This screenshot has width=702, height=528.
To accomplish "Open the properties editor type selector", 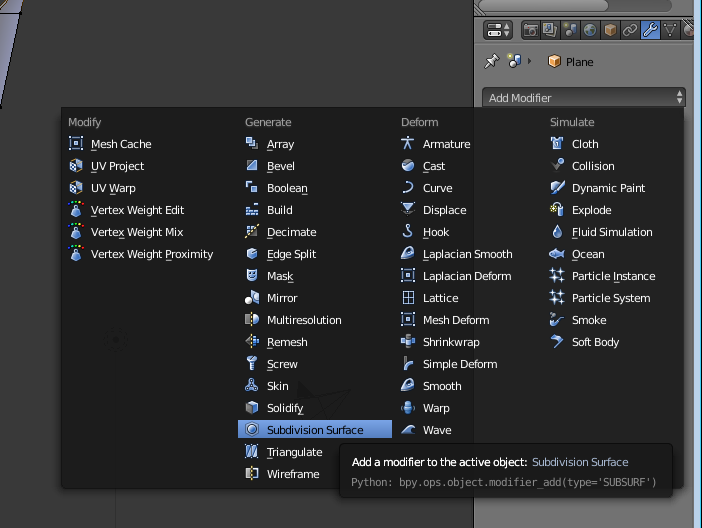I will pyautogui.click(x=498, y=30).
